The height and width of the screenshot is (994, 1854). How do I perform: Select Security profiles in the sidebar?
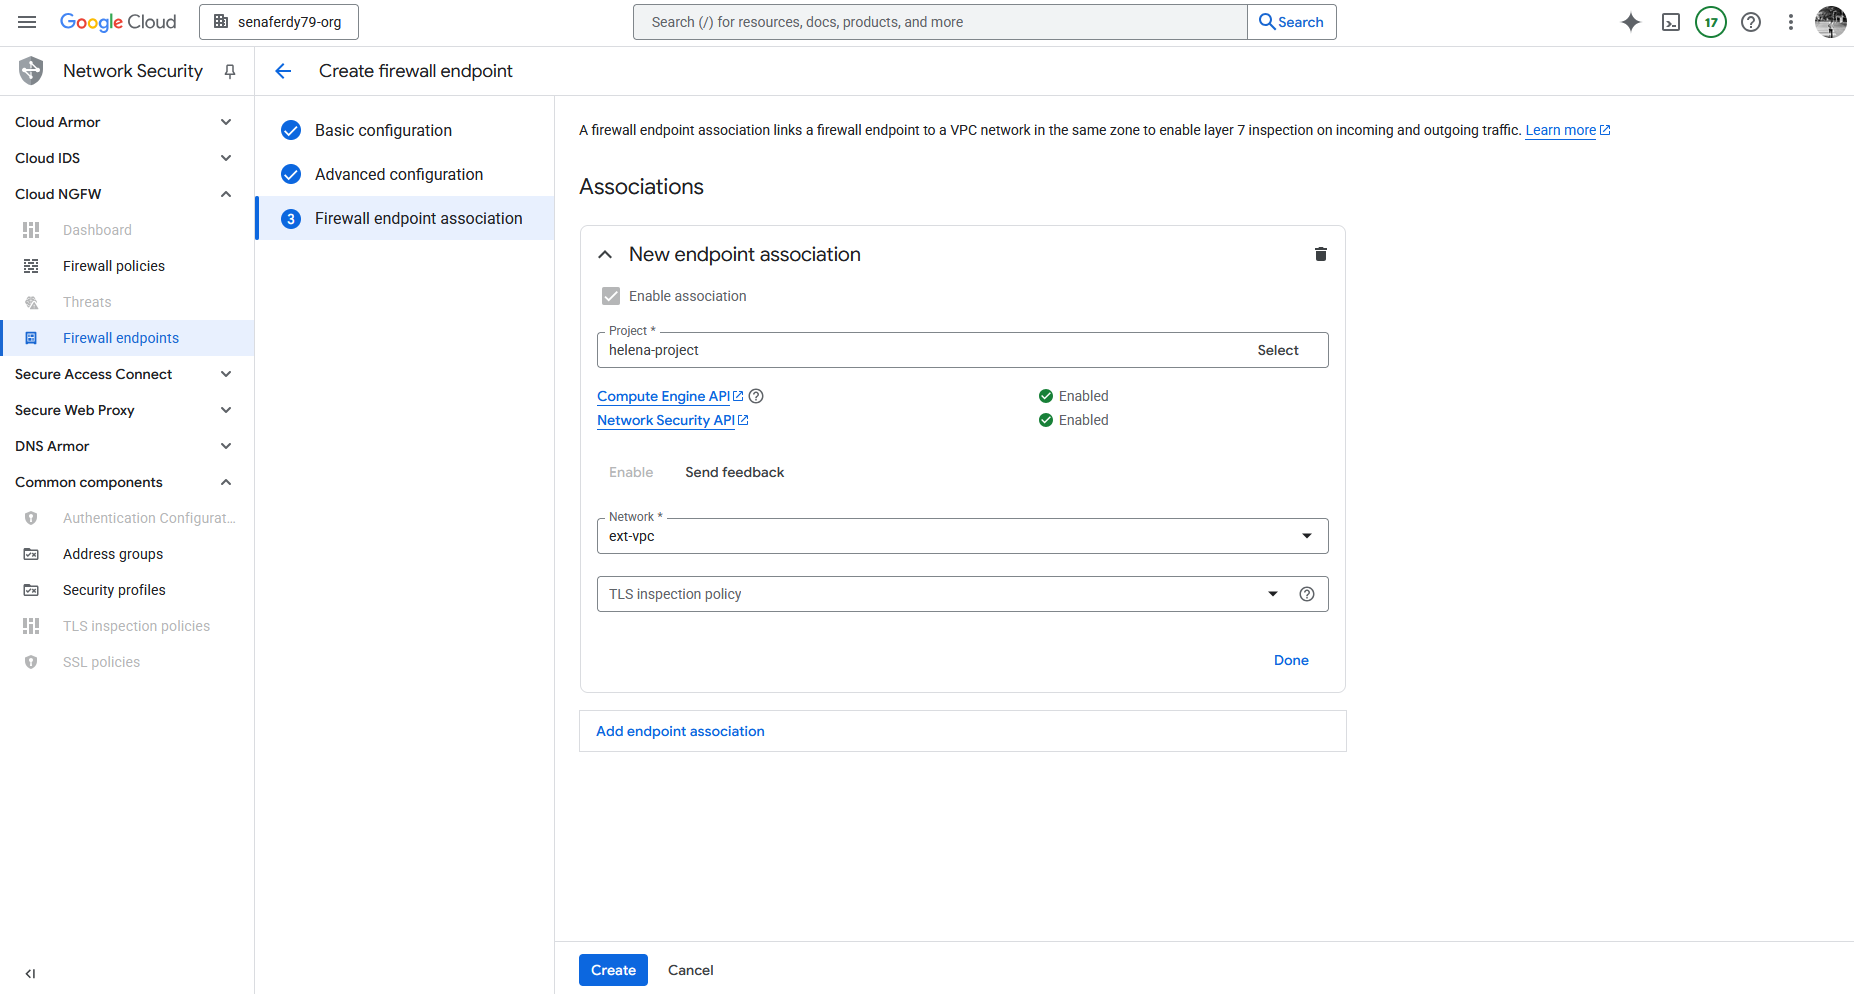click(114, 590)
